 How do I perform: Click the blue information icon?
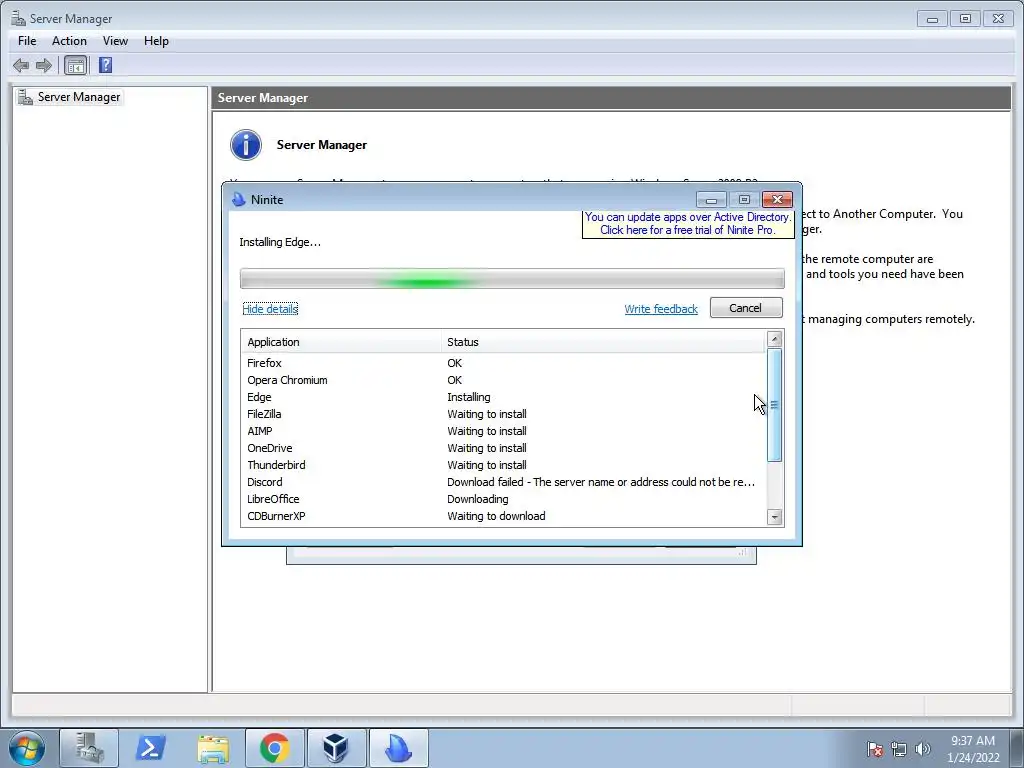pyautogui.click(x=246, y=145)
